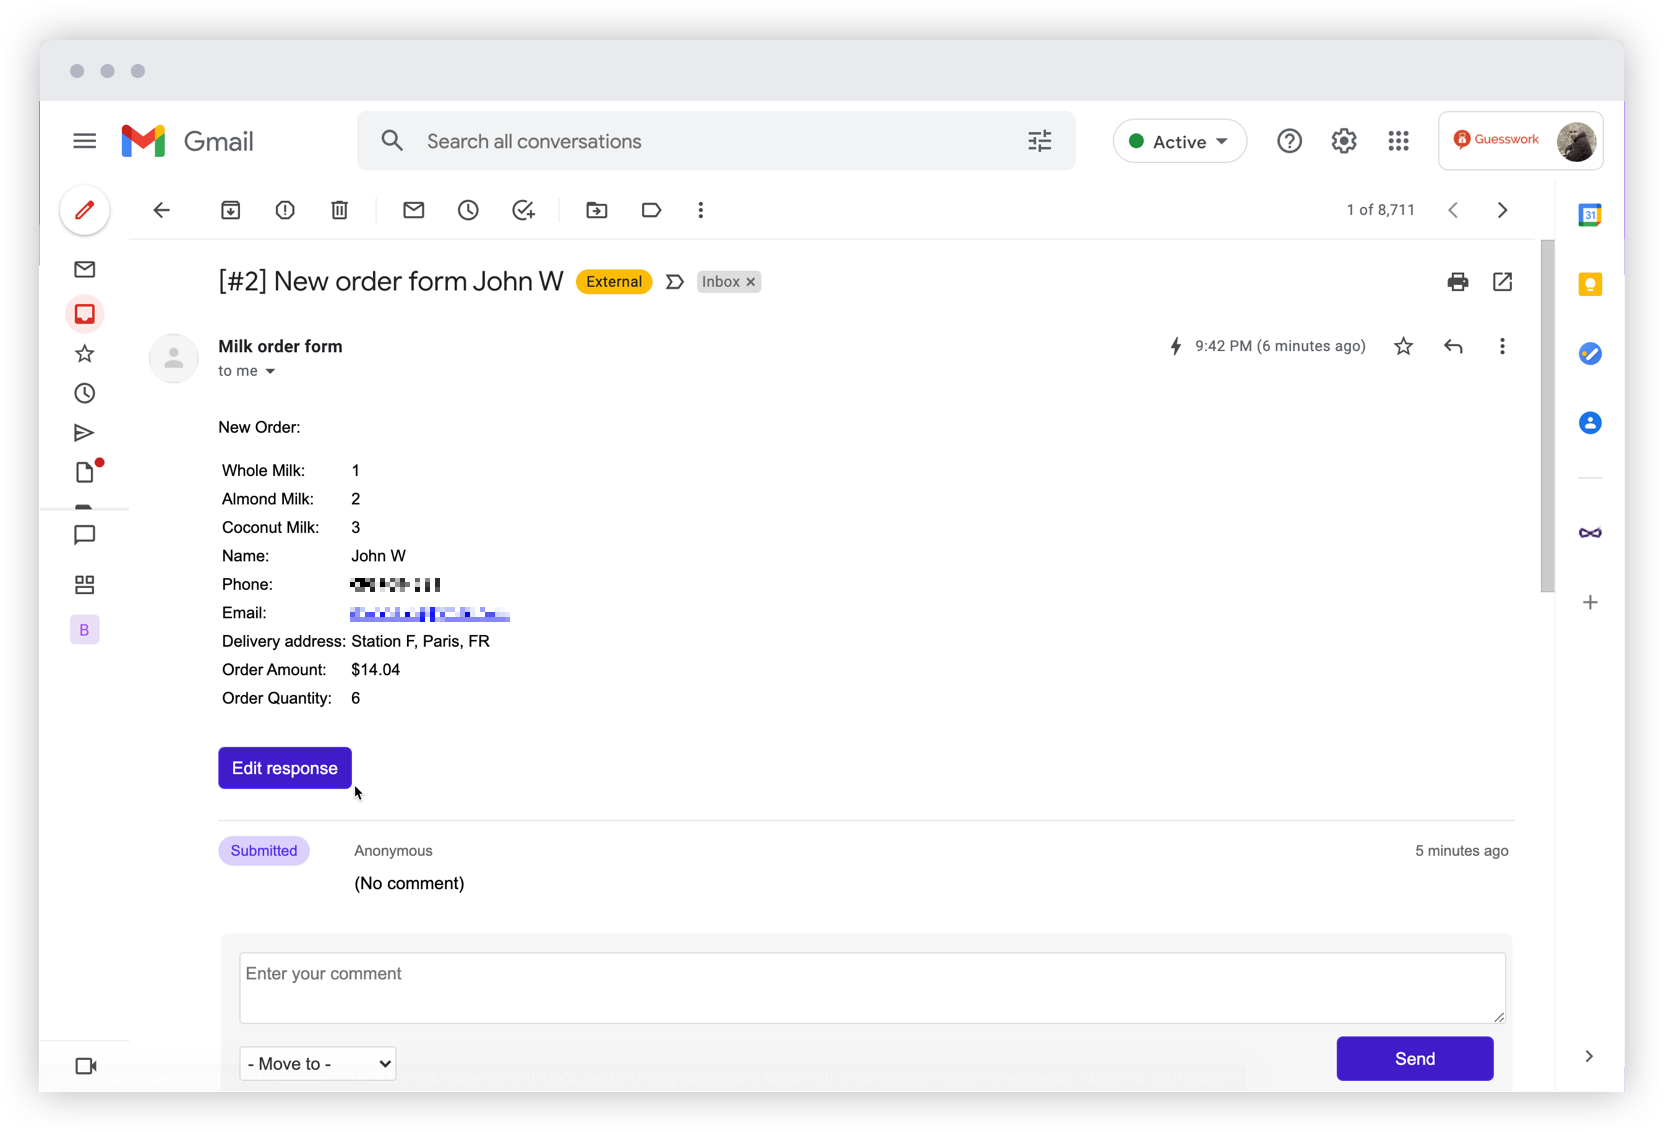Image resolution: width=1664 pixels, height=1132 pixels.
Task: Open Google Calendar in the side panel
Action: tap(1589, 214)
